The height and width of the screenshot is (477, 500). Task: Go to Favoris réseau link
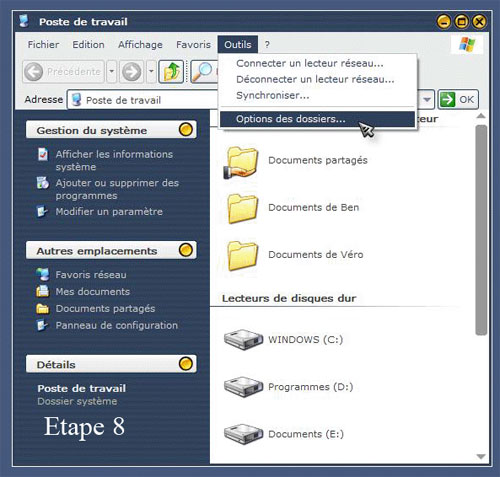[x=91, y=275]
